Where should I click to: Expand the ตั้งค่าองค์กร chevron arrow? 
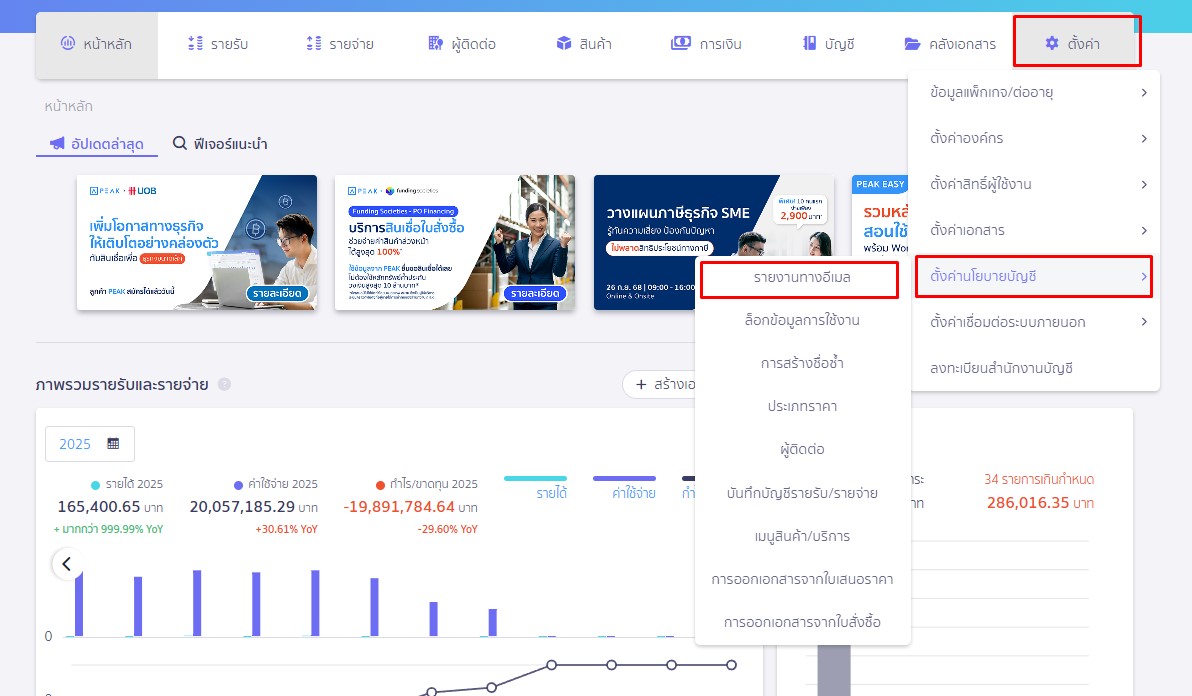click(x=1144, y=138)
